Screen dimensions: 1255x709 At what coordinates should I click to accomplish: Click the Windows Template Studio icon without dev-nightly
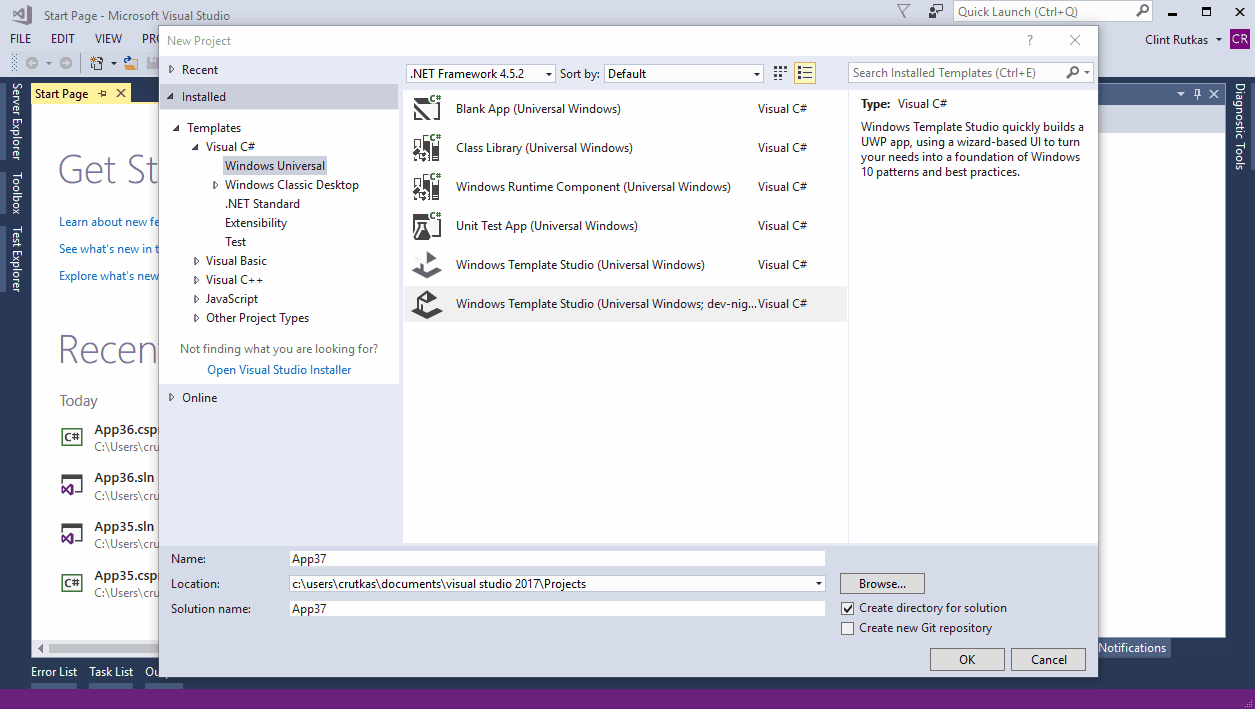tap(427, 265)
